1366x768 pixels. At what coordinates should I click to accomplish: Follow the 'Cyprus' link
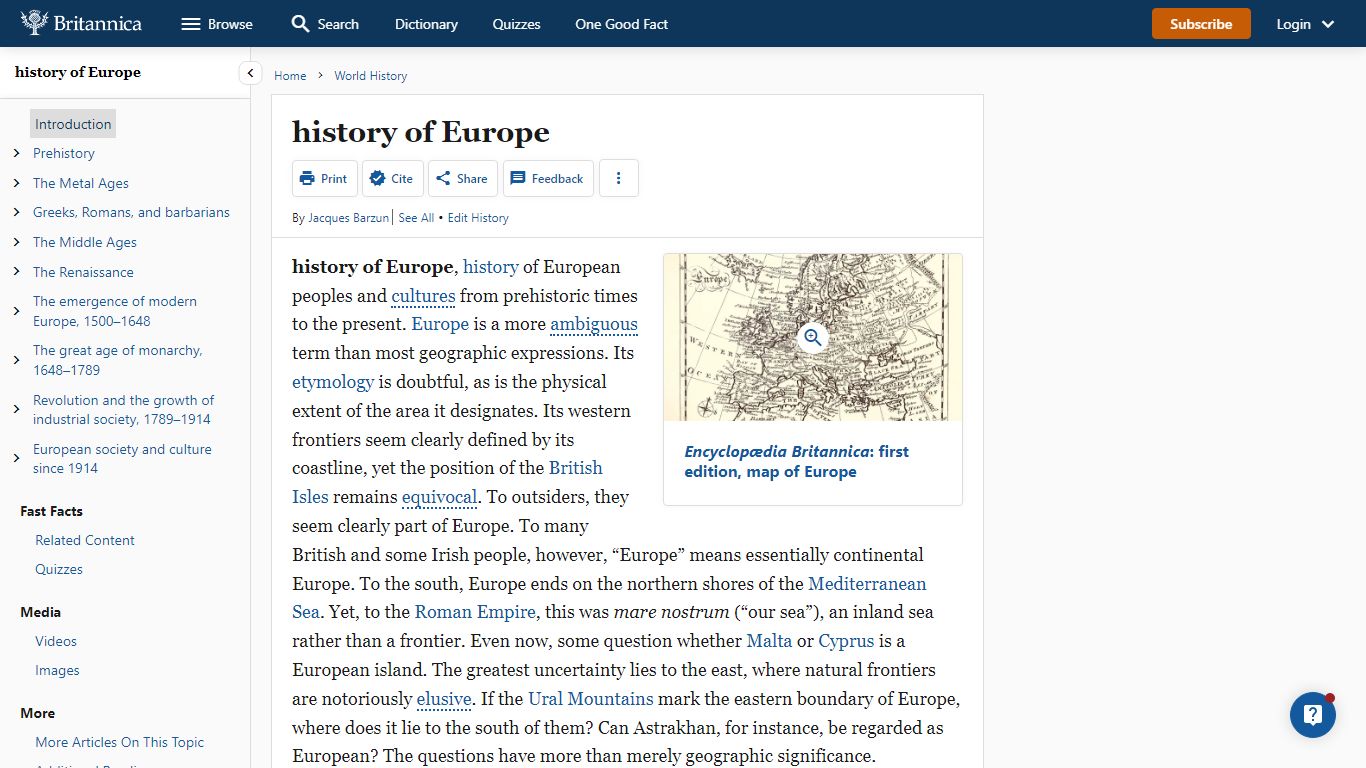coord(846,641)
